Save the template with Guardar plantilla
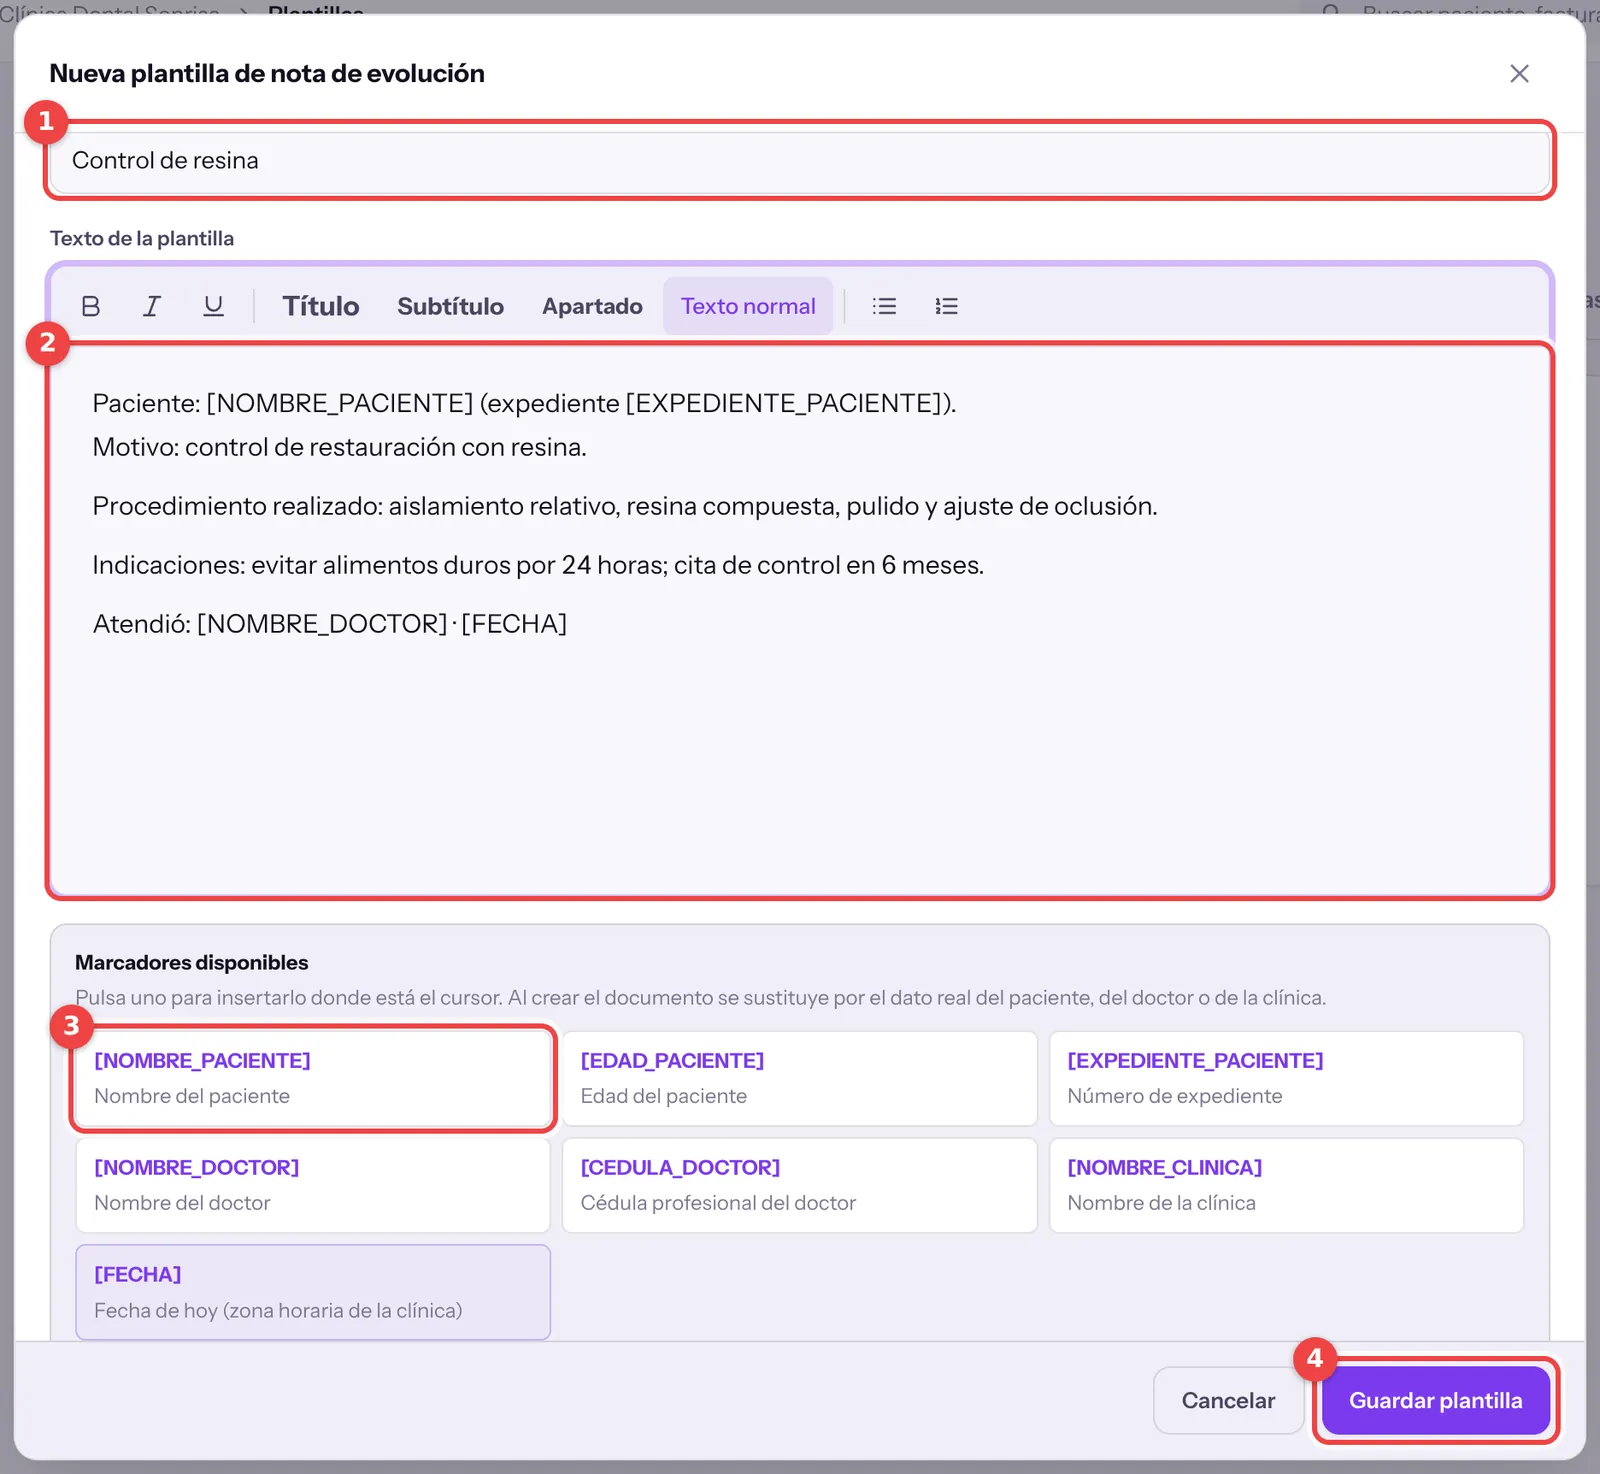 [1436, 1400]
